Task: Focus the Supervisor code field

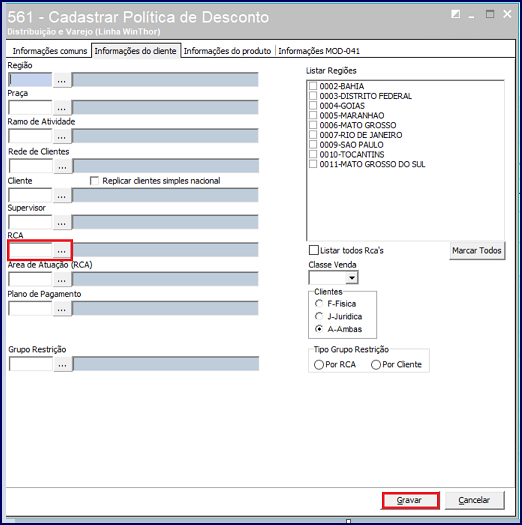Action: [30, 222]
